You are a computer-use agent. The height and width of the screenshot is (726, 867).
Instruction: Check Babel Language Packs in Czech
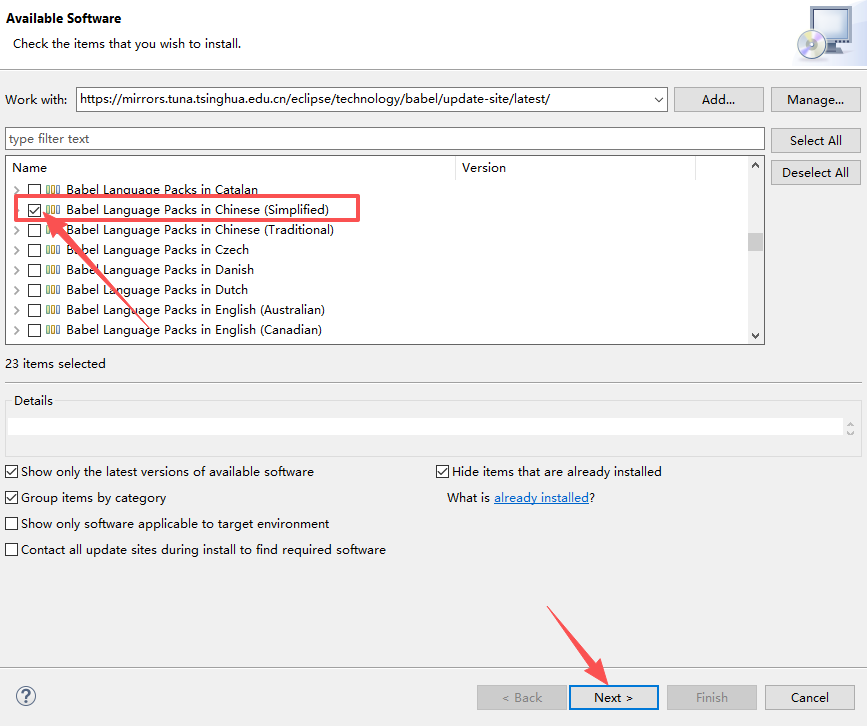click(x=34, y=250)
